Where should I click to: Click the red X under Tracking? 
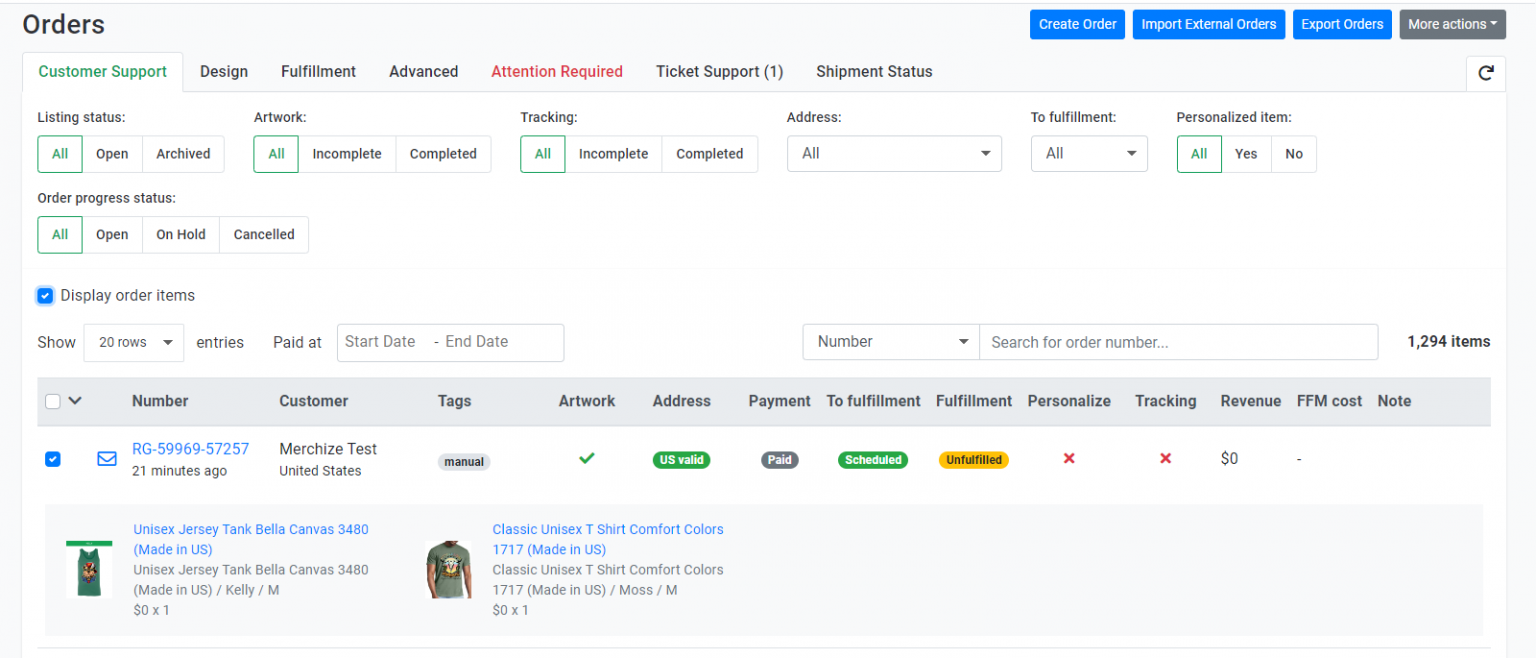1165,458
